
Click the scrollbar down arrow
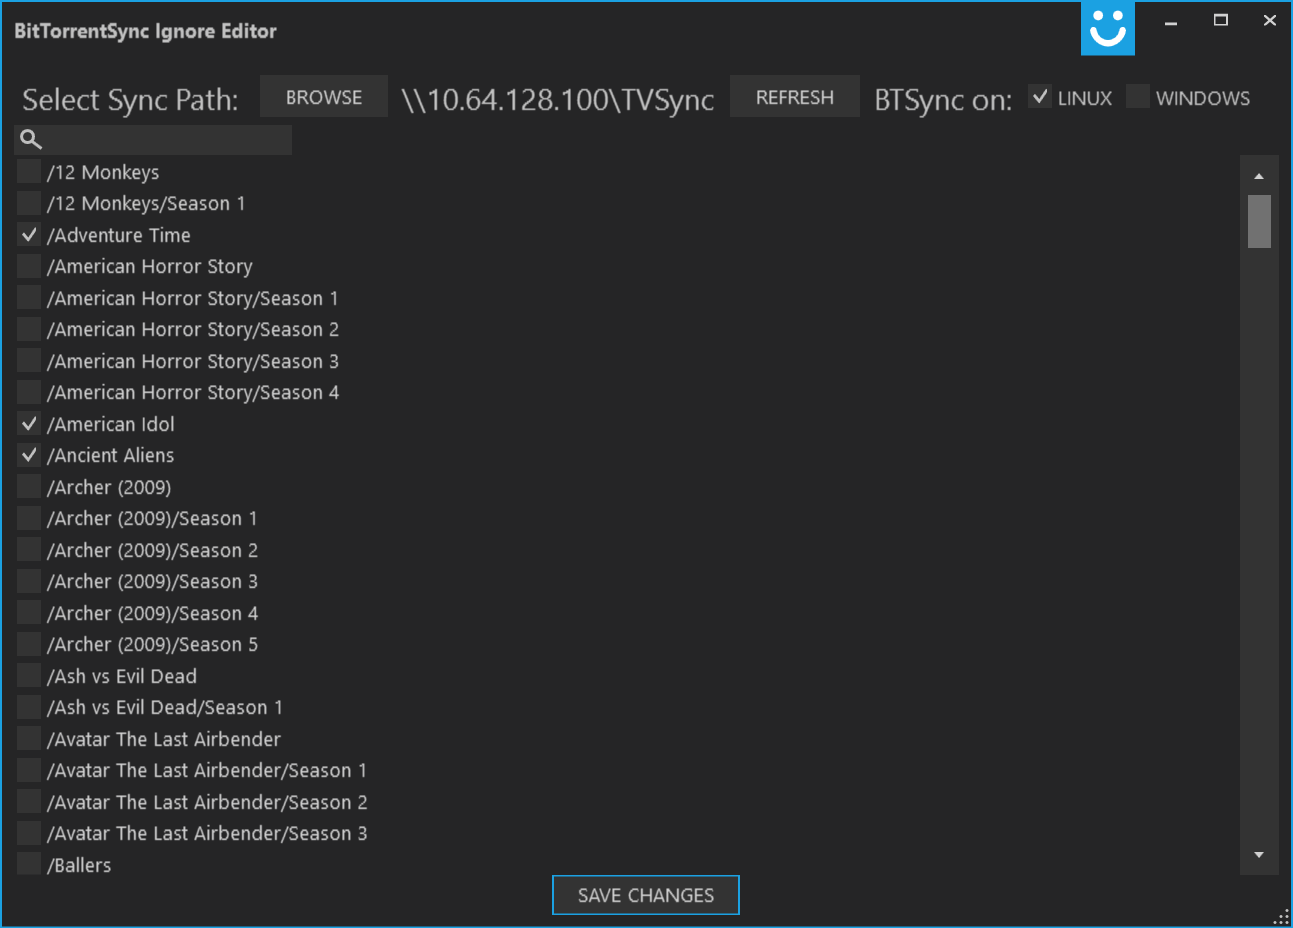click(1259, 855)
